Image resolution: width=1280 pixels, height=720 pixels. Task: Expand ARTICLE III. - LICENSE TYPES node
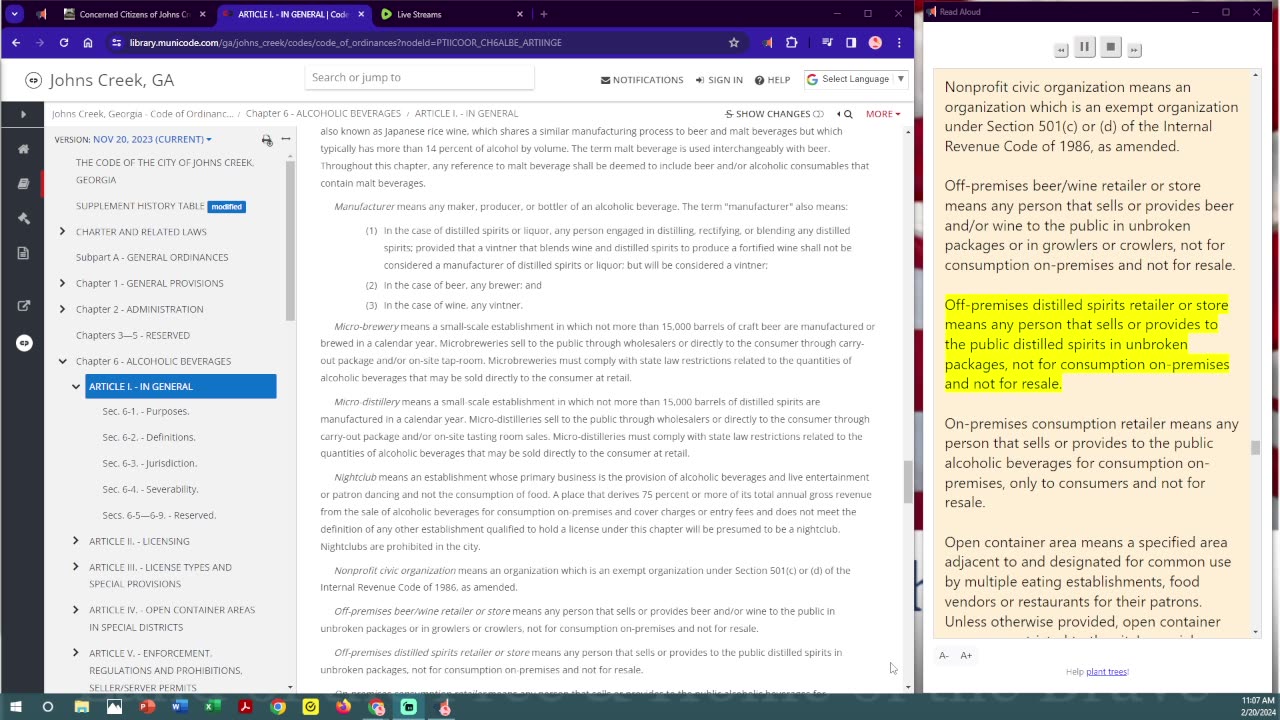pos(75,567)
